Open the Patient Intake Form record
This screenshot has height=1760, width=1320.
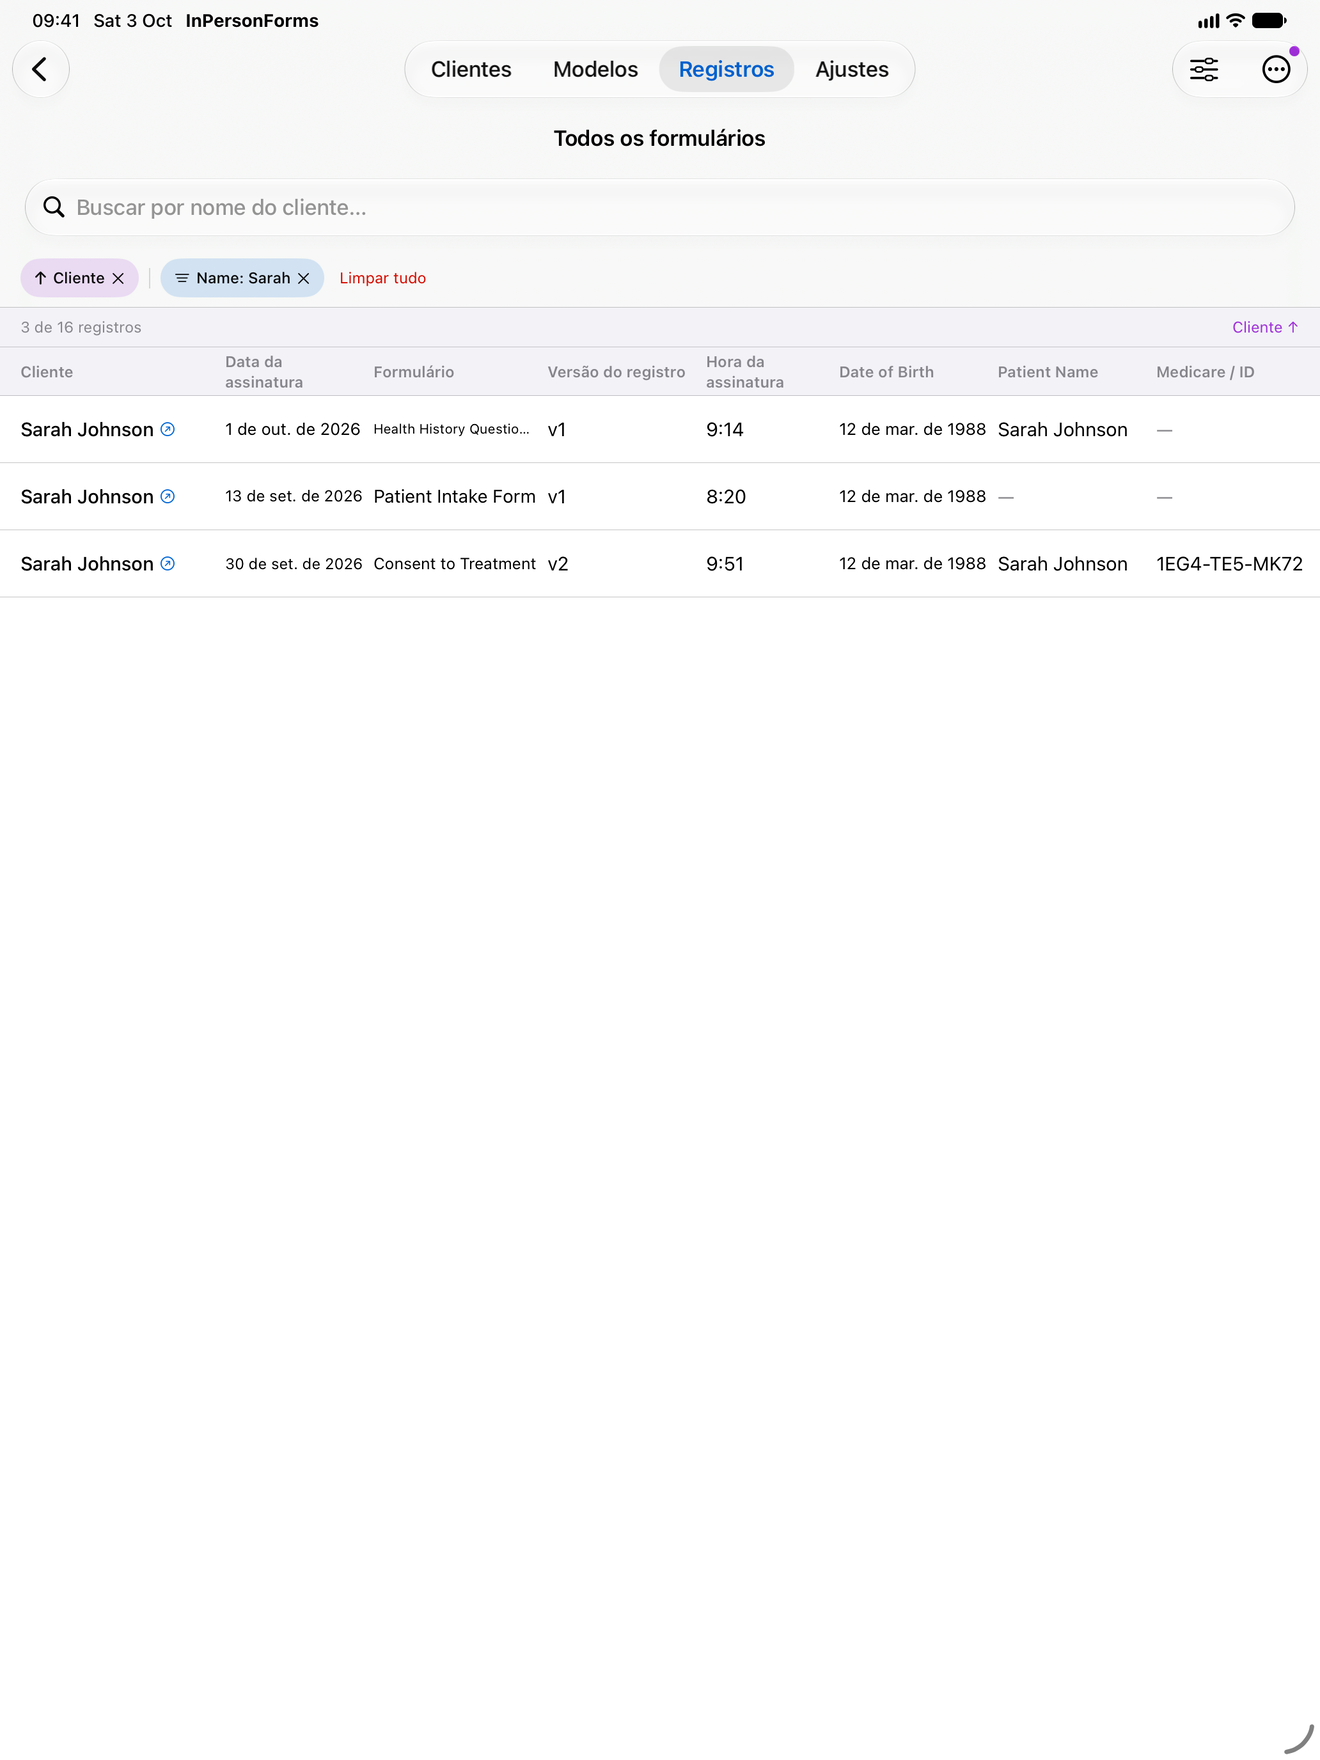pos(455,496)
